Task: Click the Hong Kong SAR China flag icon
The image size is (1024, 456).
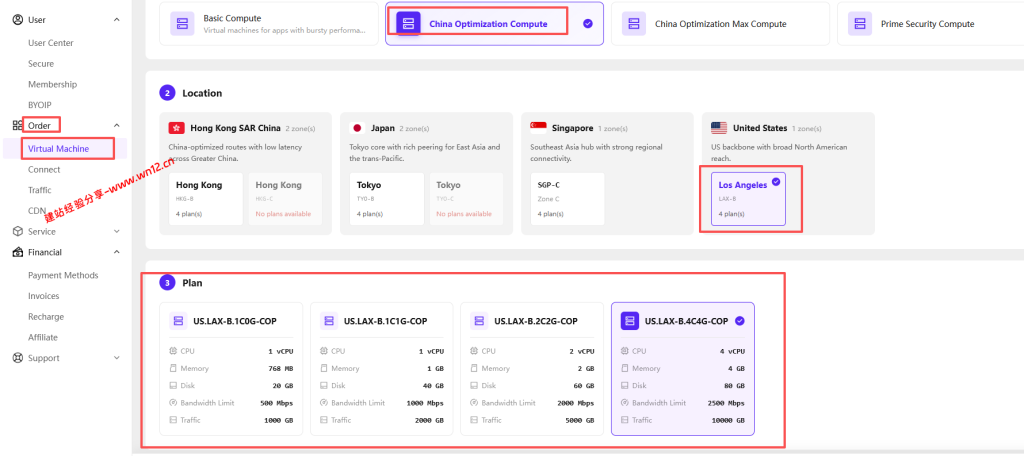Action: [x=176, y=128]
